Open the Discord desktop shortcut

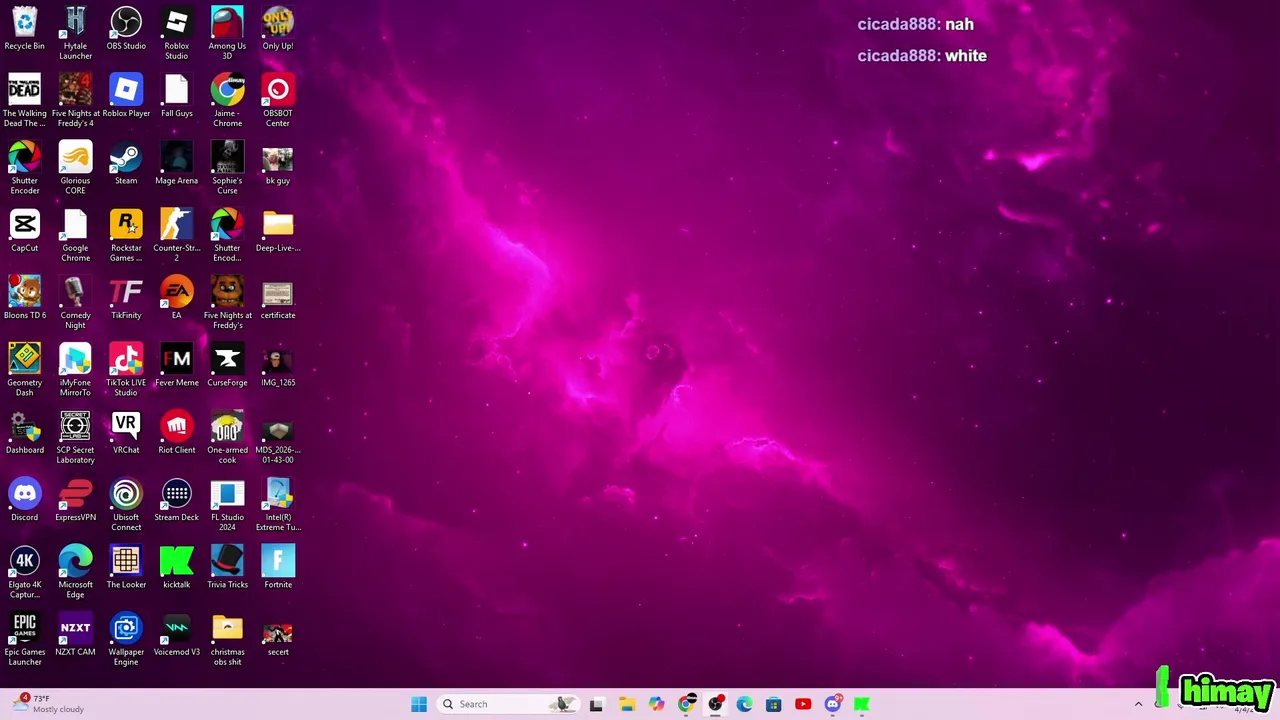24,499
